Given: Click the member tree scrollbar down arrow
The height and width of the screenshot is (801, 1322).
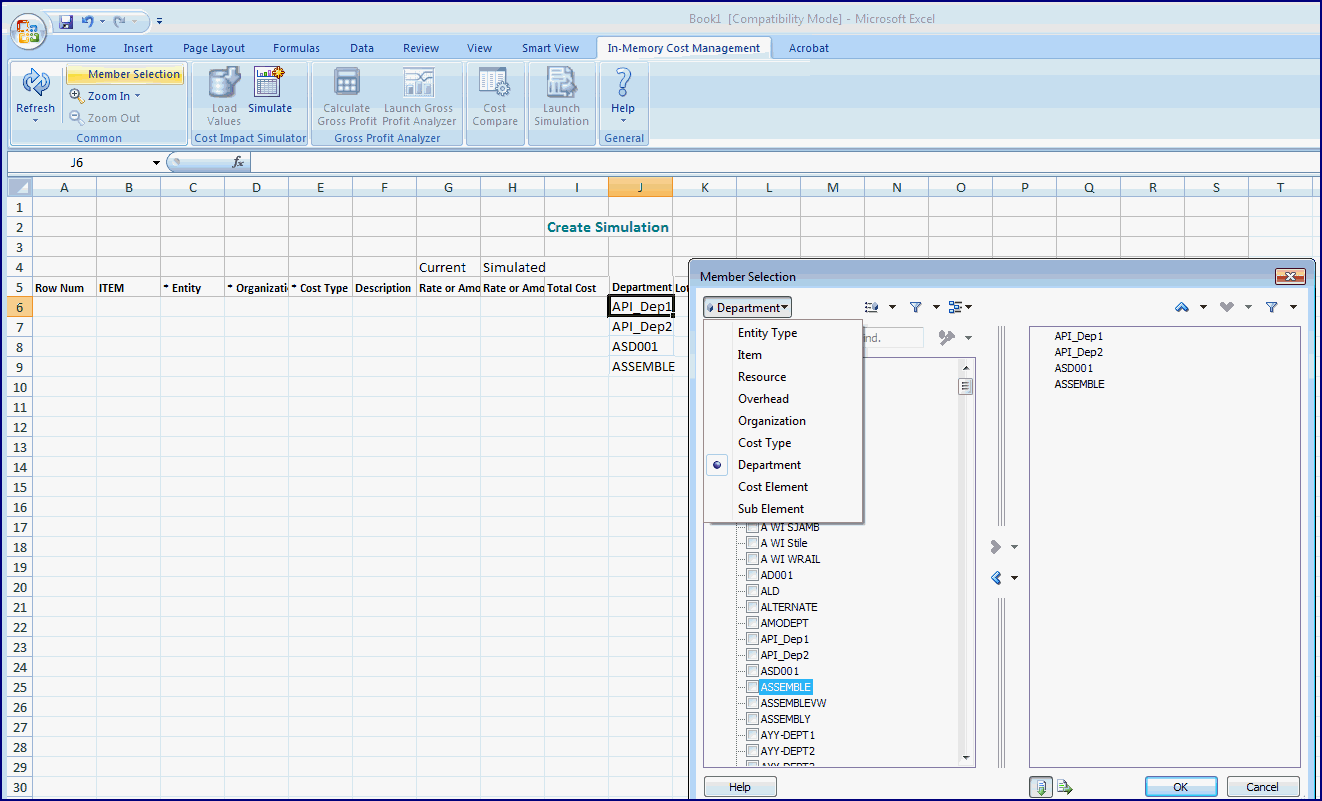Looking at the screenshot, I should pyautogui.click(x=966, y=758).
